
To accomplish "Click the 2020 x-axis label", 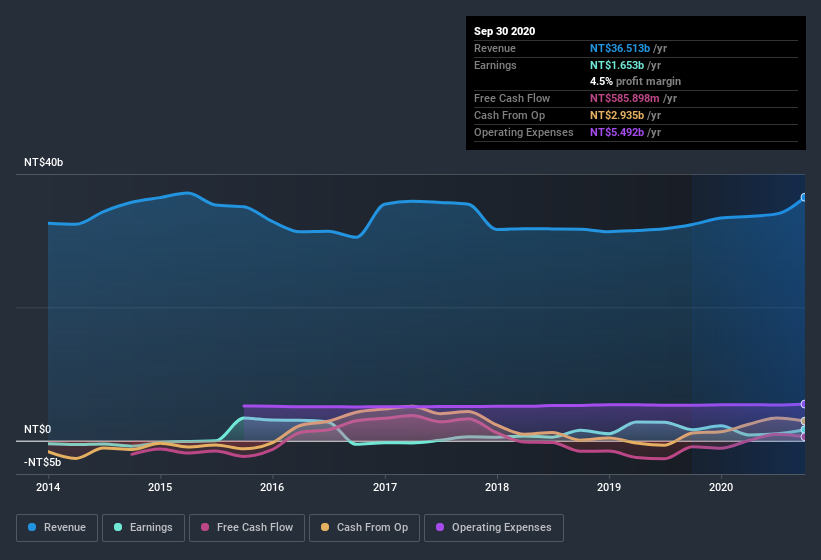I will [x=720, y=487].
